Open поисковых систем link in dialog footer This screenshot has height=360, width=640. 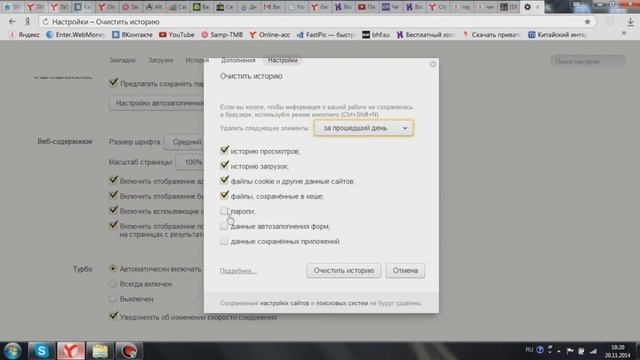(342, 303)
